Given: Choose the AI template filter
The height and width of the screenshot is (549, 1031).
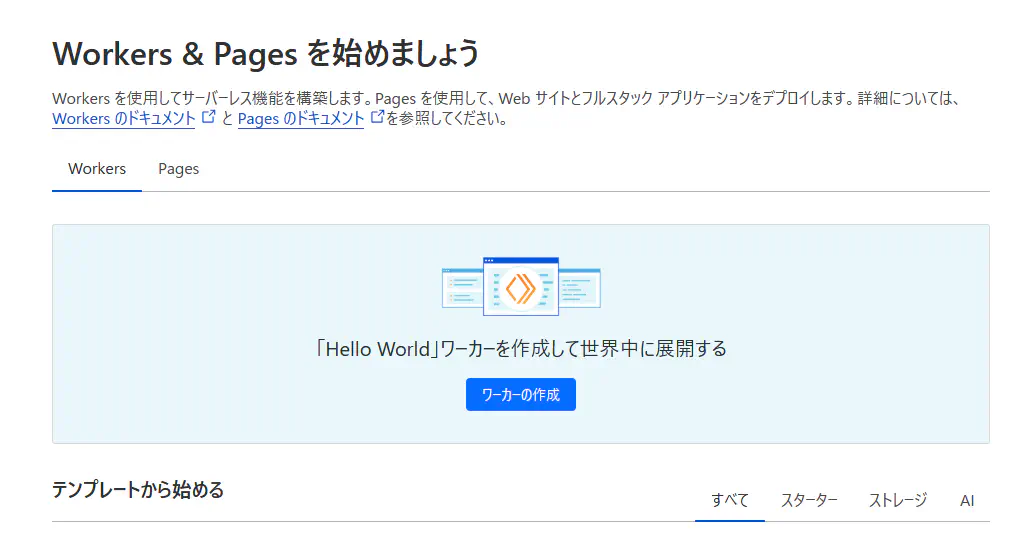Looking at the screenshot, I should 967,500.
